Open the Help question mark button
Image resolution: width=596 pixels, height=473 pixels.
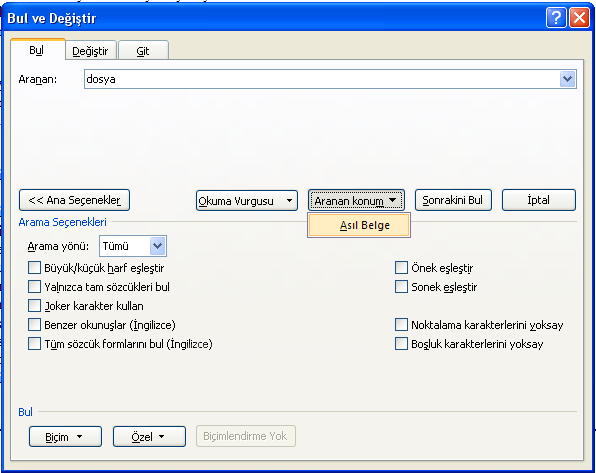pyautogui.click(x=556, y=17)
